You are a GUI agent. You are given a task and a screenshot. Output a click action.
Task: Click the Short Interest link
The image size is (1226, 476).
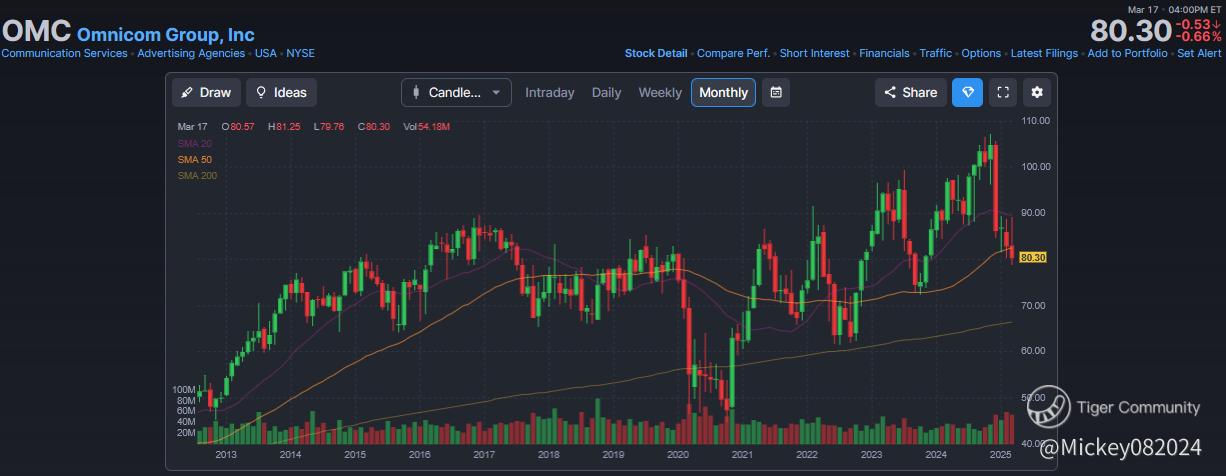pos(814,53)
